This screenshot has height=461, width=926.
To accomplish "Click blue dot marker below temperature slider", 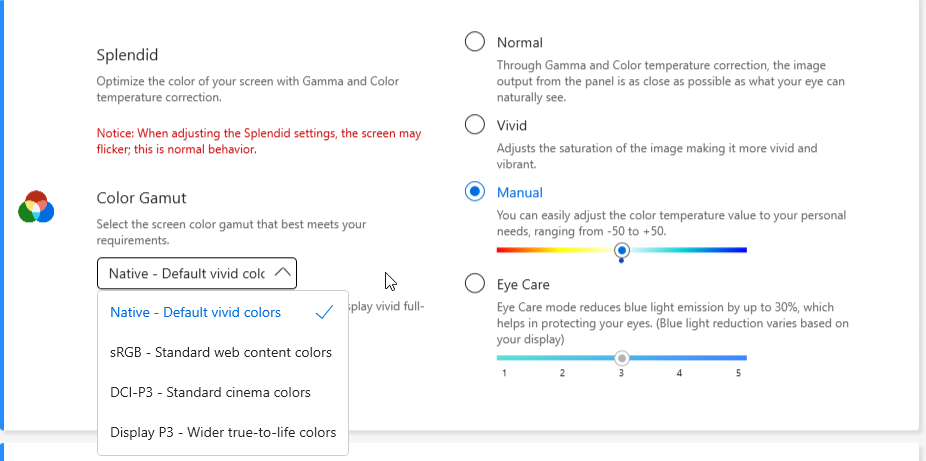I will pyautogui.click(x=622, y=261).
